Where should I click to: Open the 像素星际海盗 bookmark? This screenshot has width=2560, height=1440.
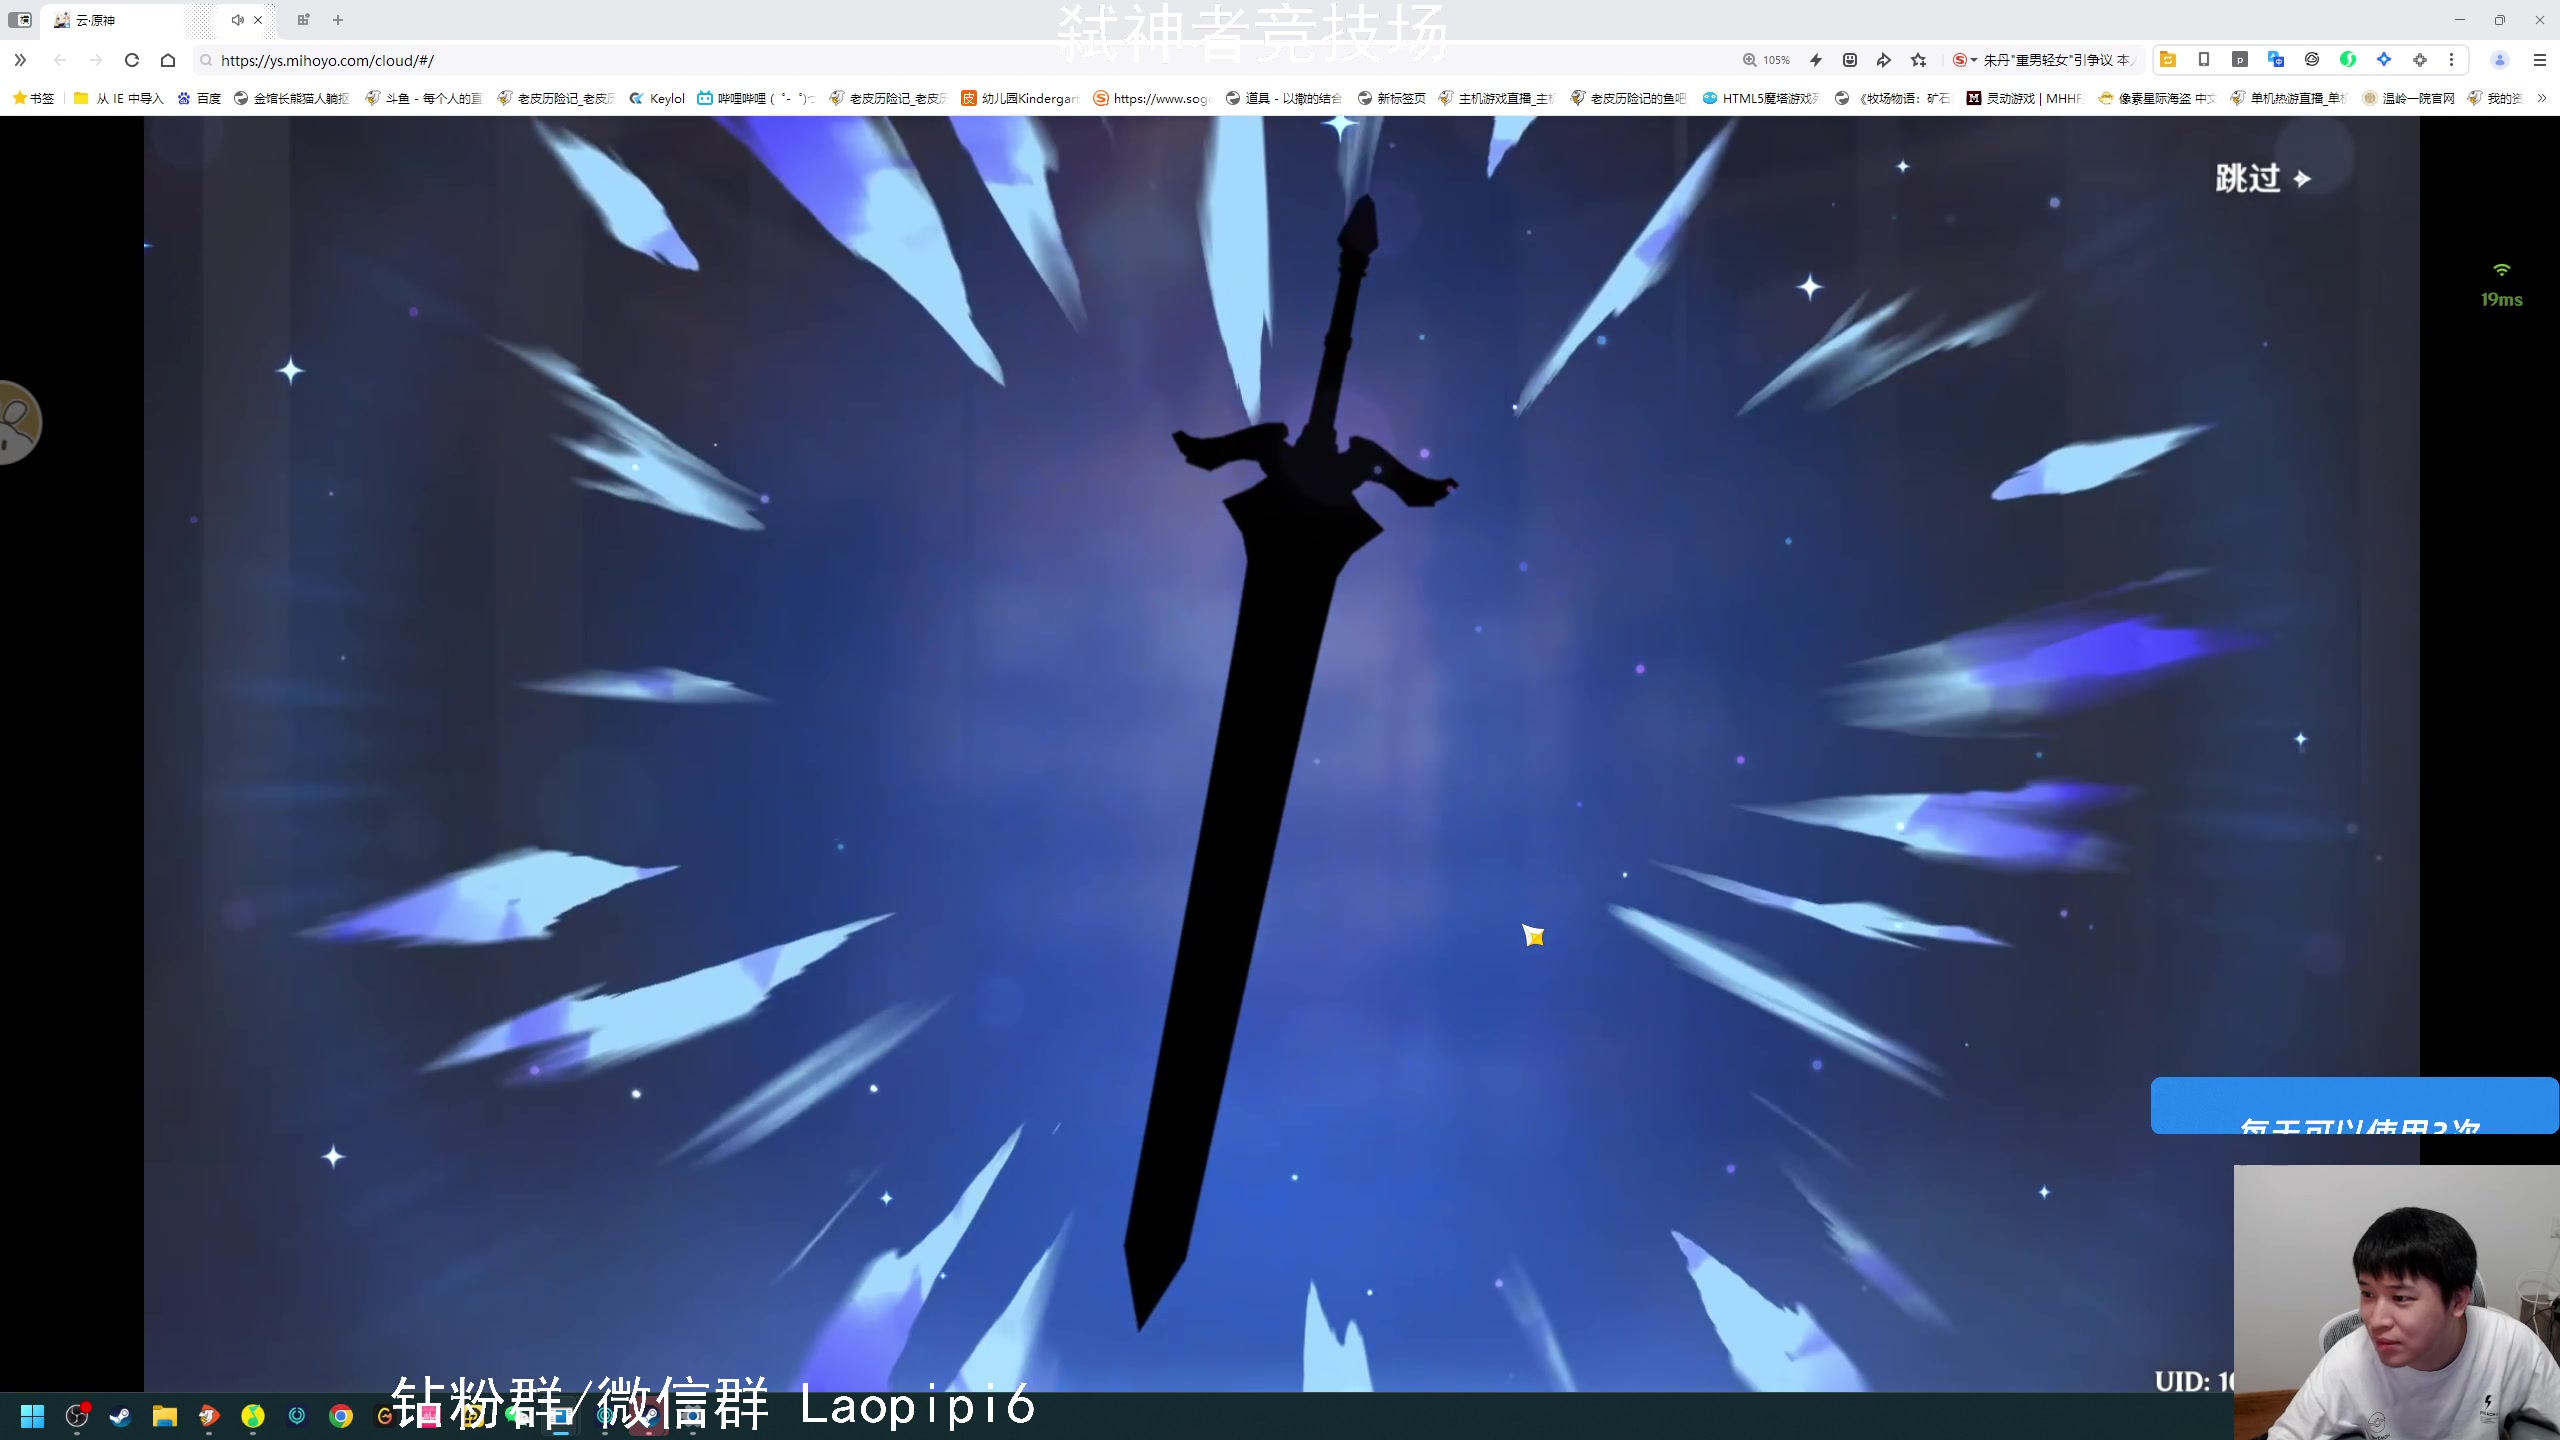(x=2156, y=98)
